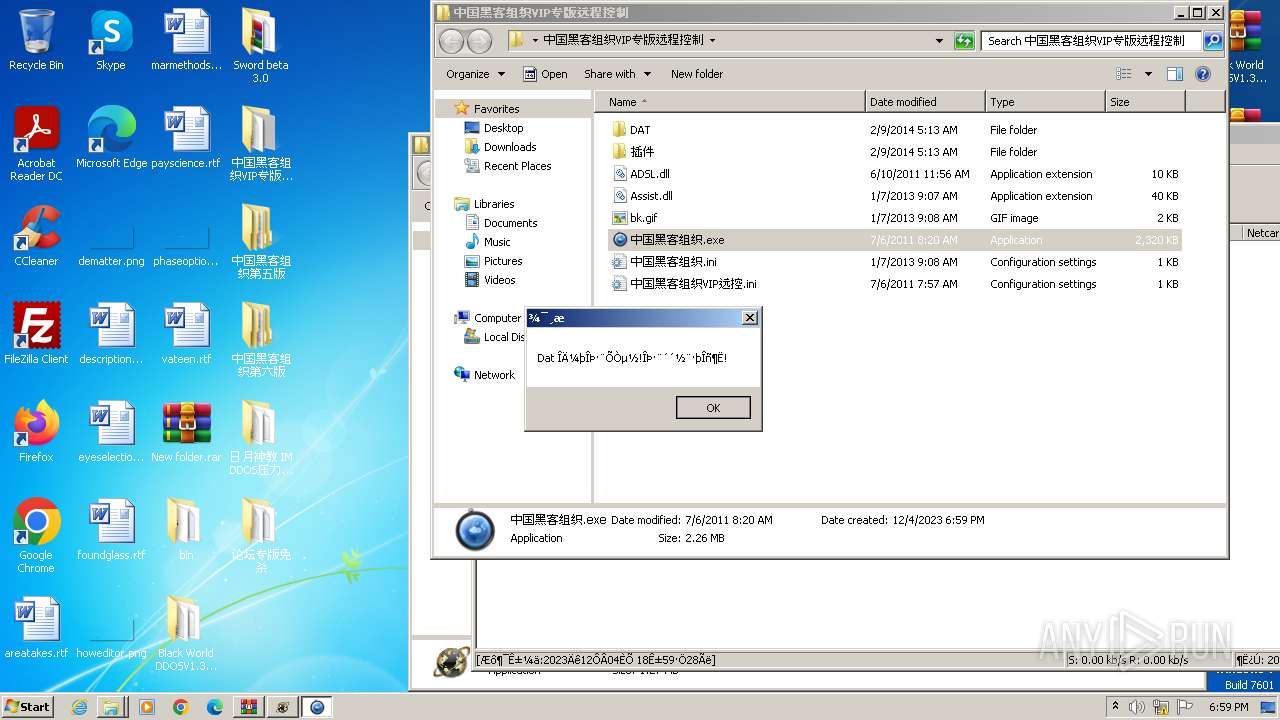Select foundglass.rtf on desktop
The height and width of the screenshot is (720, 1280).
pyautogui.click(x=111, y=530)
